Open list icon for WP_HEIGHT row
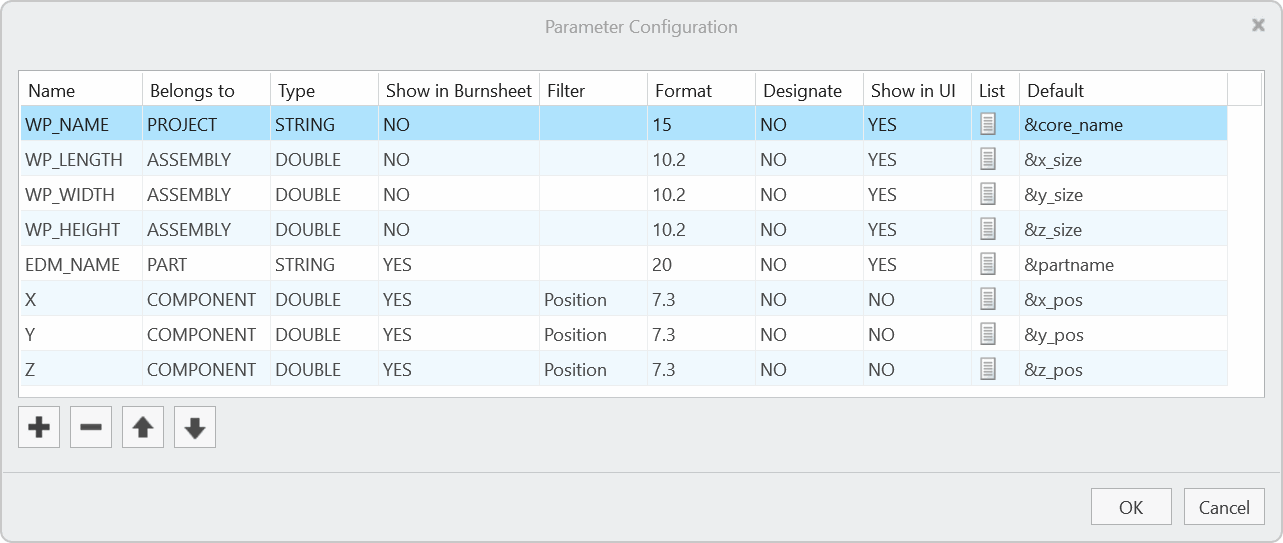Image resolution: width=1283 pixels, height=543 pixels. point(989,229)
